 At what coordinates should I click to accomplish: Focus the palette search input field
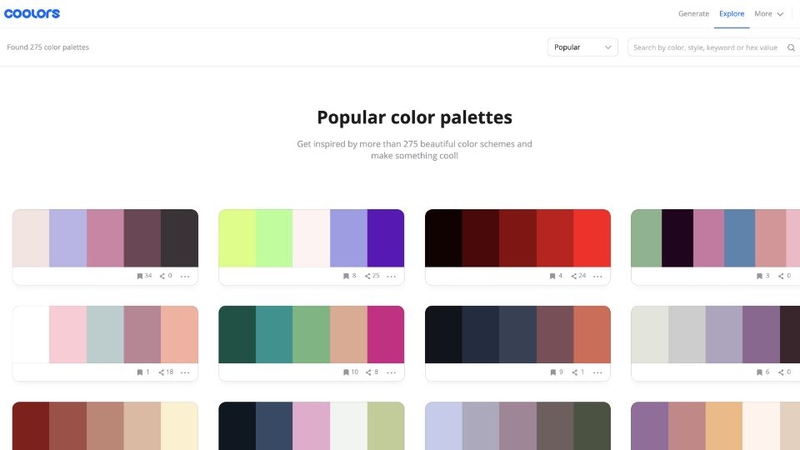click(x=706, y=47)
